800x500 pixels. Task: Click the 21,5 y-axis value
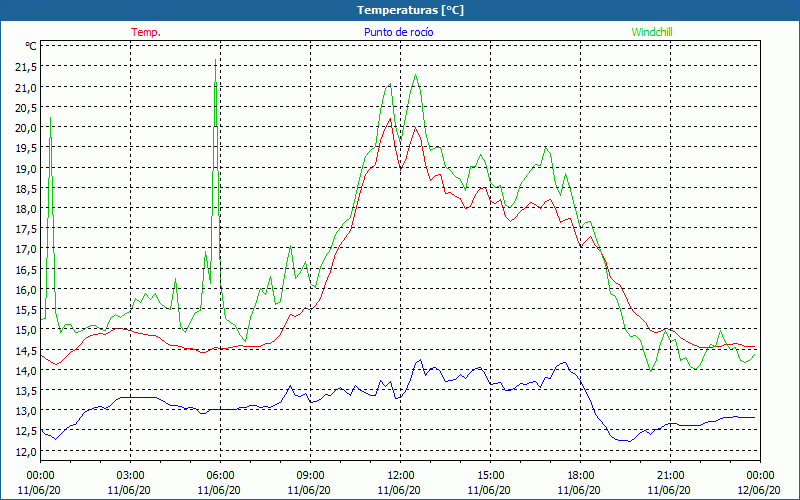(x=26, y=66)
